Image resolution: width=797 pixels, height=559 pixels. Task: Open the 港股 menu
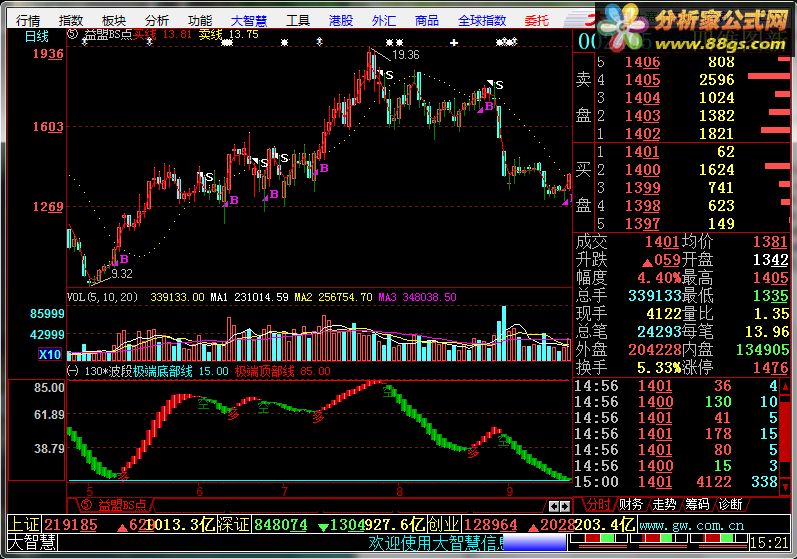(x=341, y=20)
